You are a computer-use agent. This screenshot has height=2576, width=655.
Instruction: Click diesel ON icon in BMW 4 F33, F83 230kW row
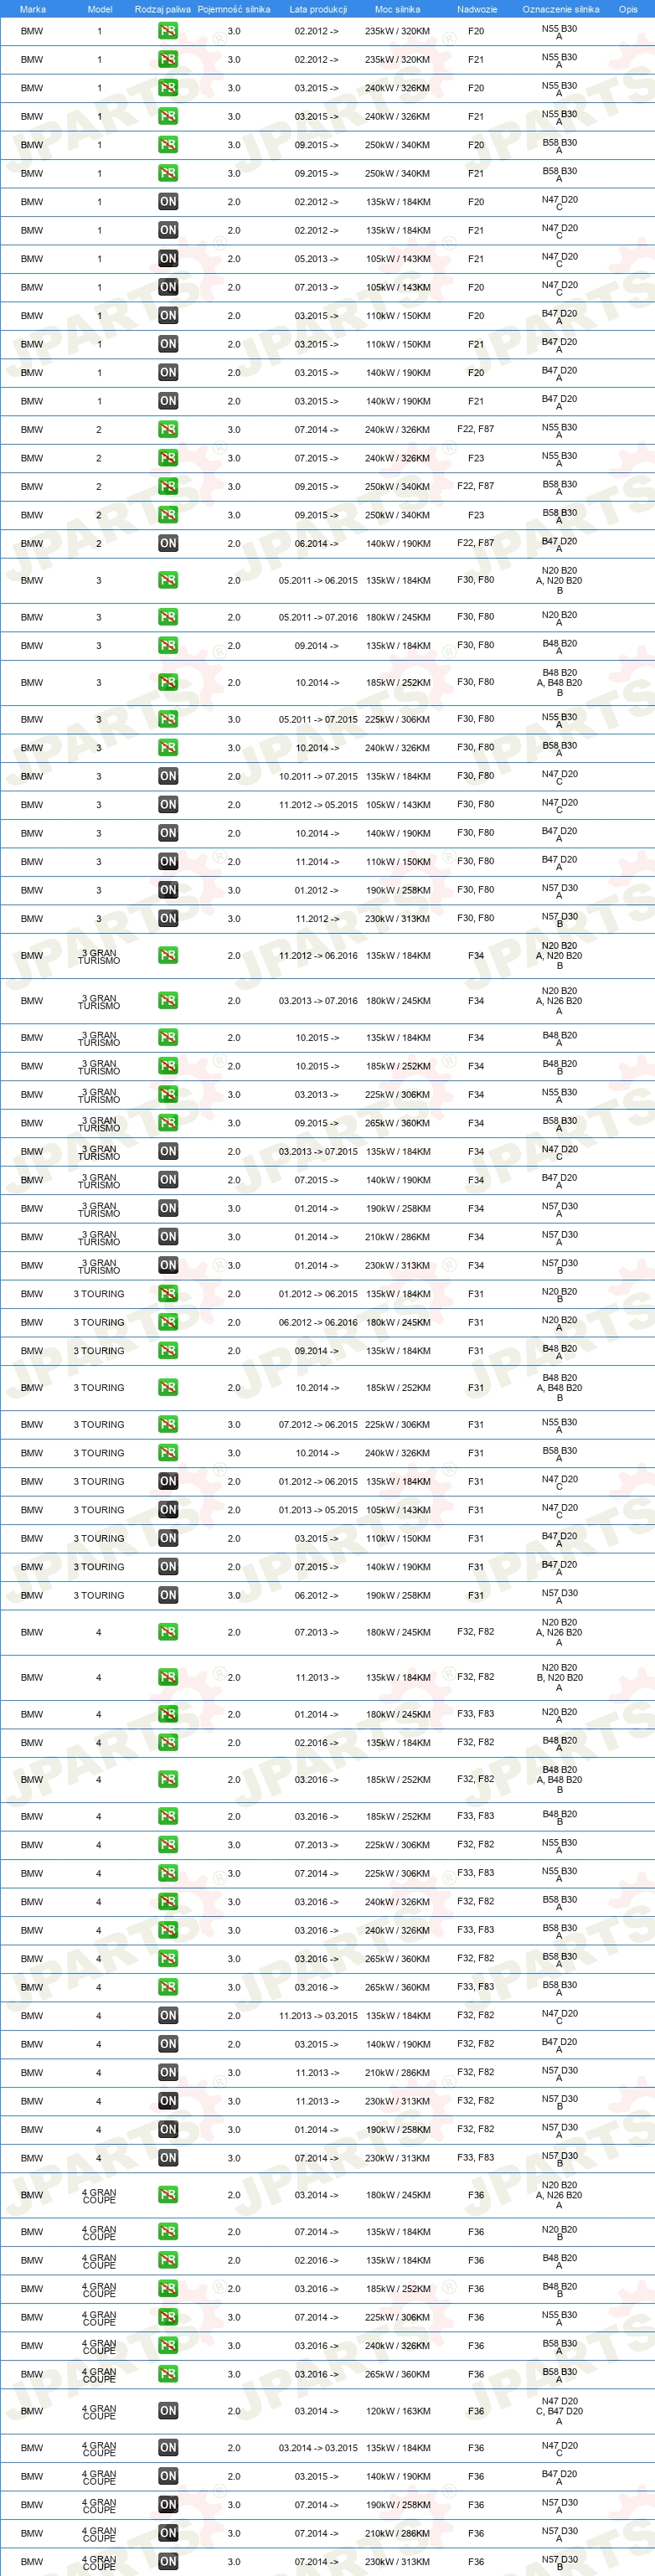(x=168, y=2158)
